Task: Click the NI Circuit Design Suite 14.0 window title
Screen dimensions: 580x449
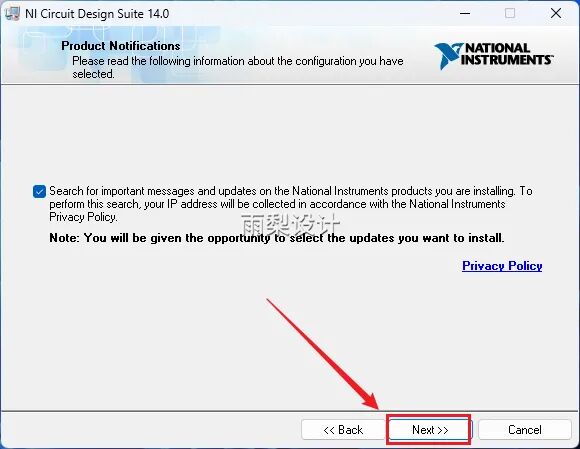Action: [97, 14]
